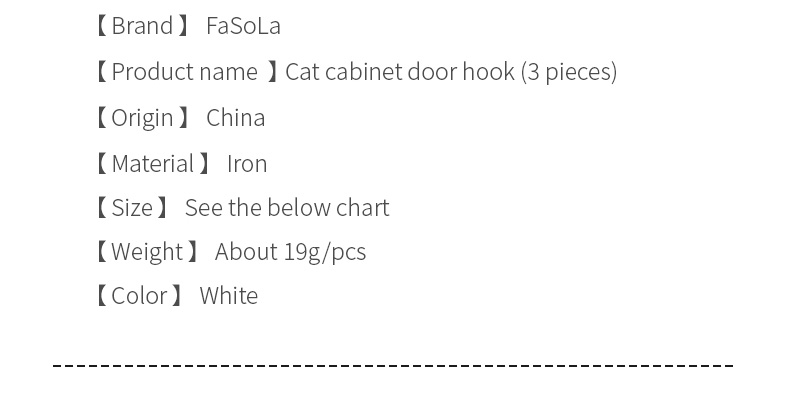Click the Size label
Screen dimensions: 790x408
(x=132, y=208)
